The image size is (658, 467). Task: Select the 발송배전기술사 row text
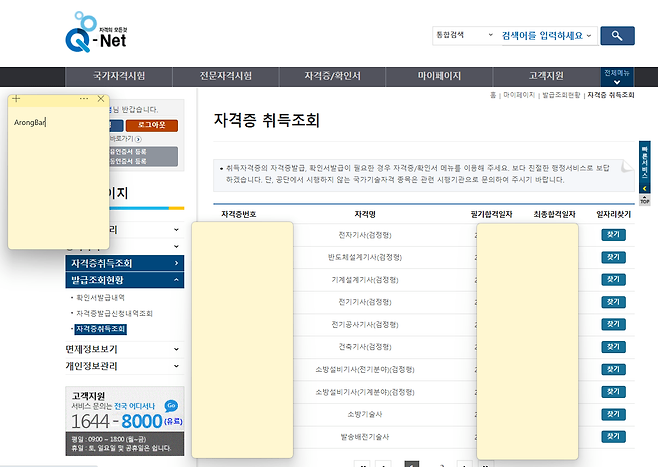point(365,437)
